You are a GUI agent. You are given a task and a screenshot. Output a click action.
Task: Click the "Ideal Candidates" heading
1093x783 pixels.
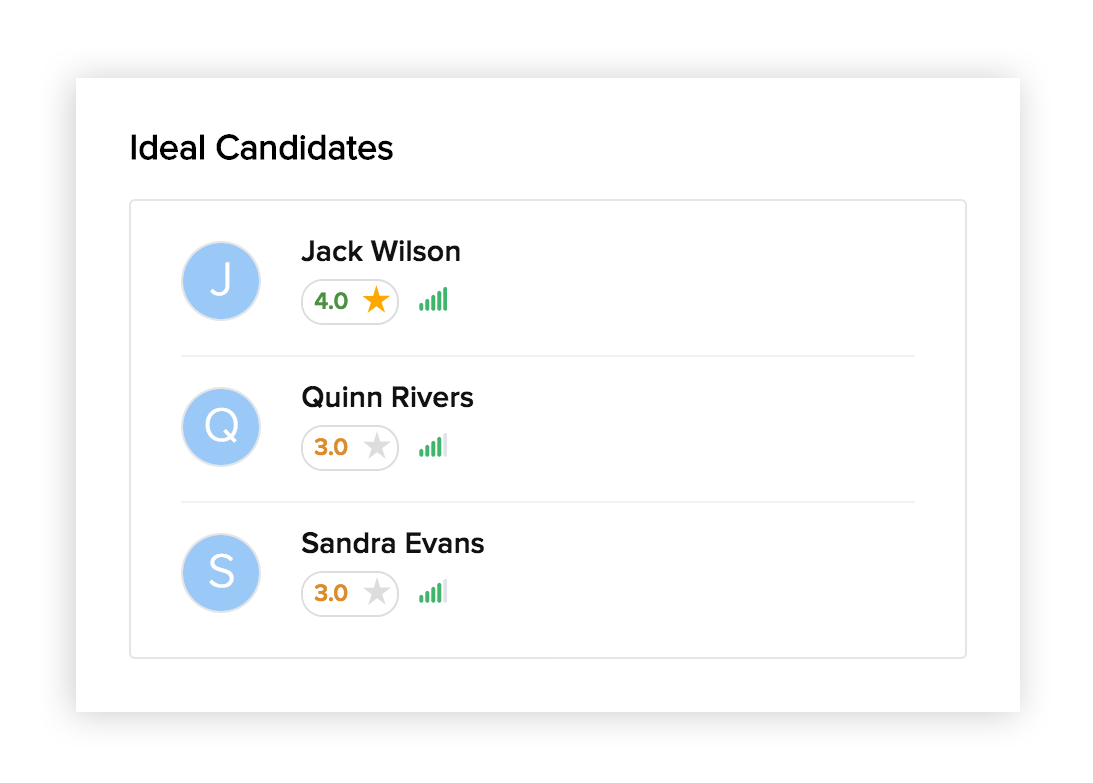[x=261, y=148]
